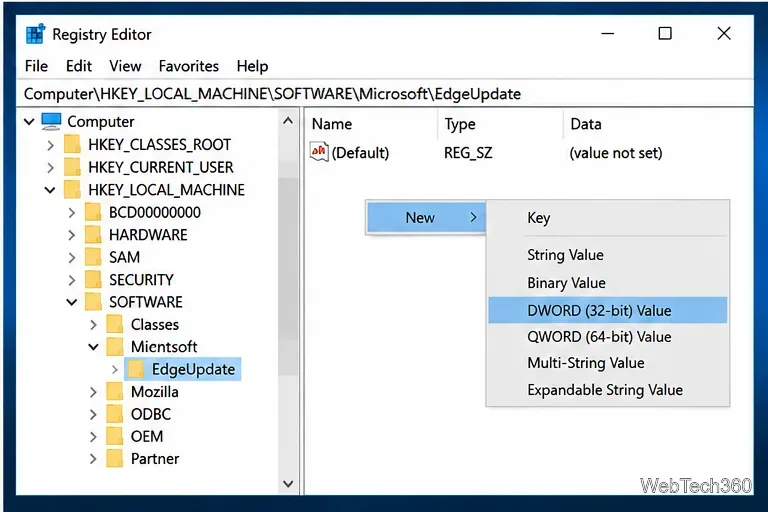The image size is (768, 512).
Task: Click the Mozilla folder icon
Action: pos(115,391)
